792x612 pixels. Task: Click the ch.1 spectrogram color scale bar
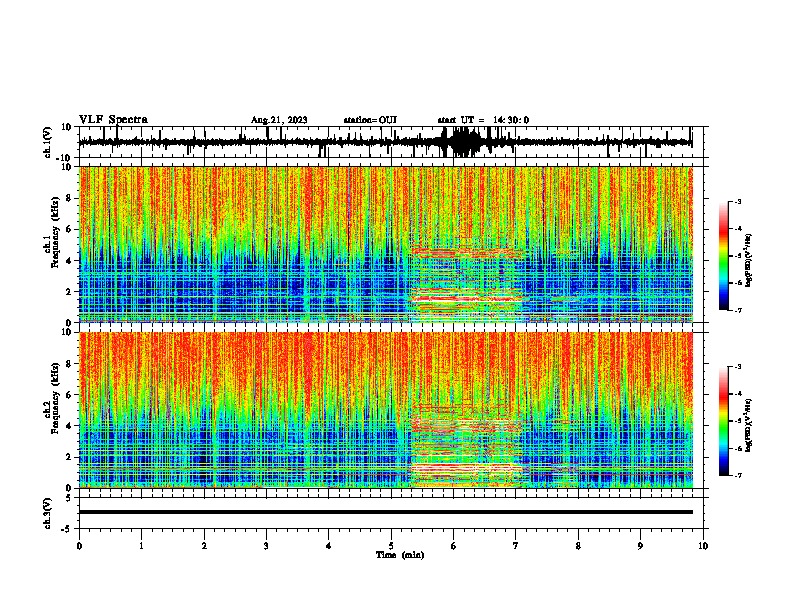click(x=723, y=256)
